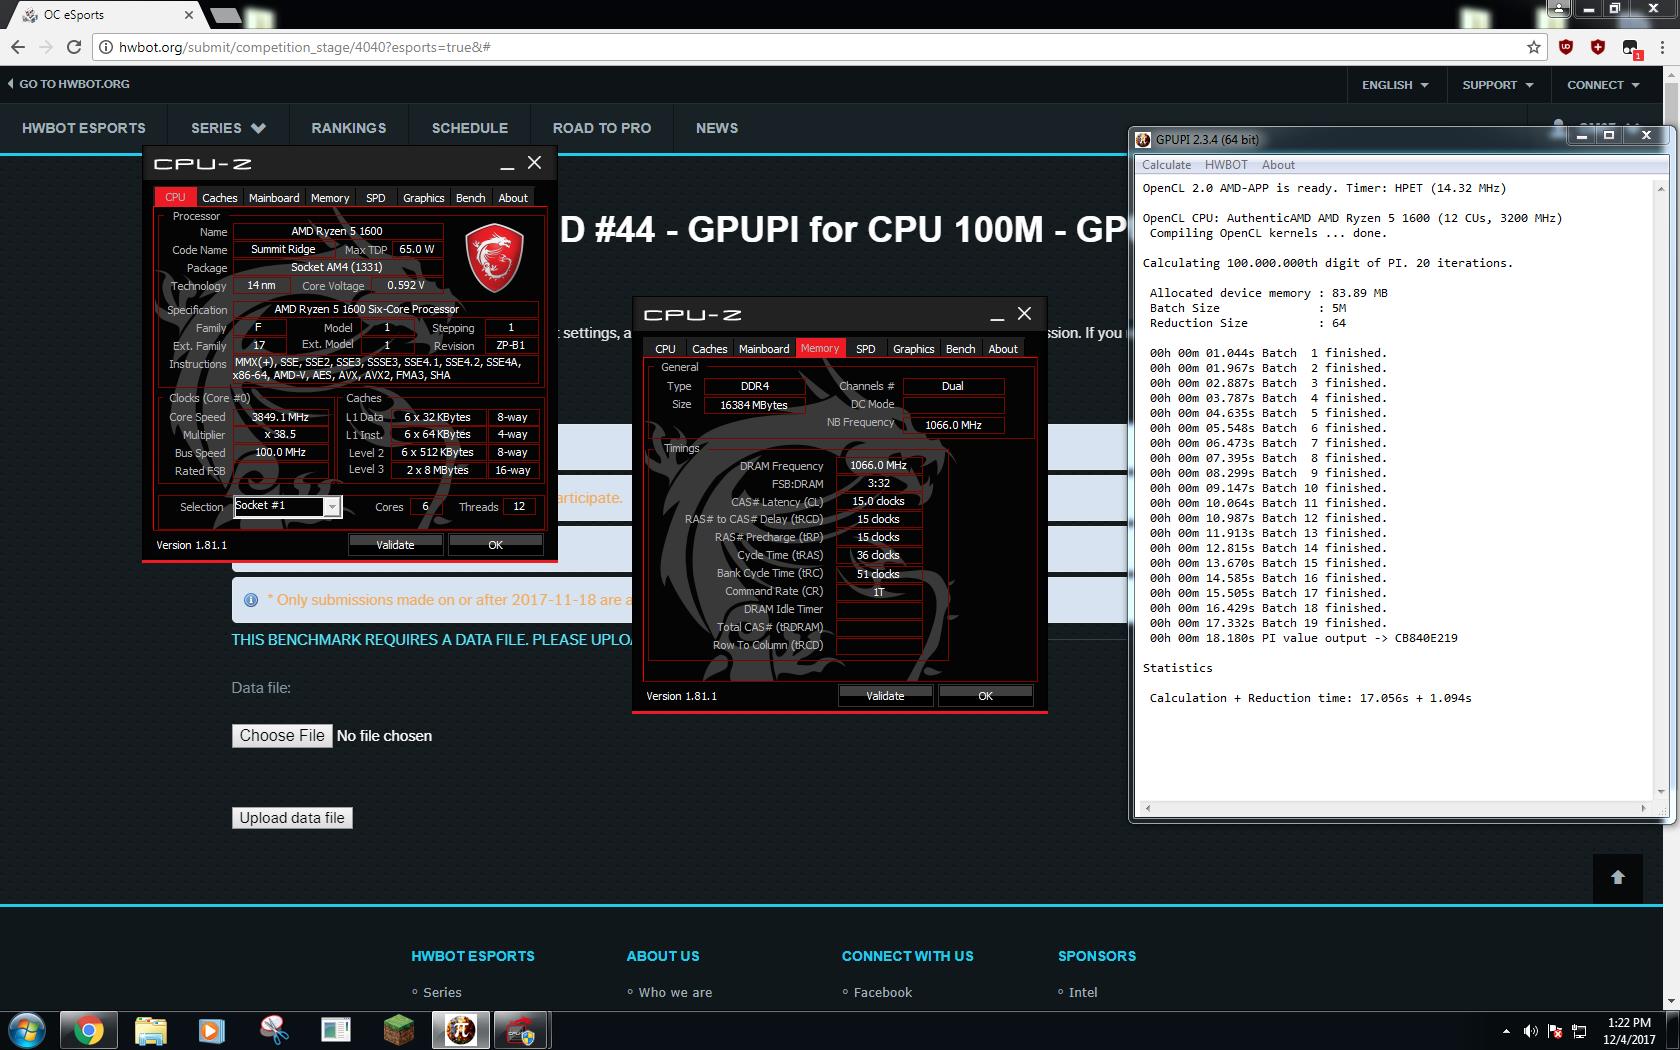
Task: Open the Windows Start orb
Action: coord(27,1030)
